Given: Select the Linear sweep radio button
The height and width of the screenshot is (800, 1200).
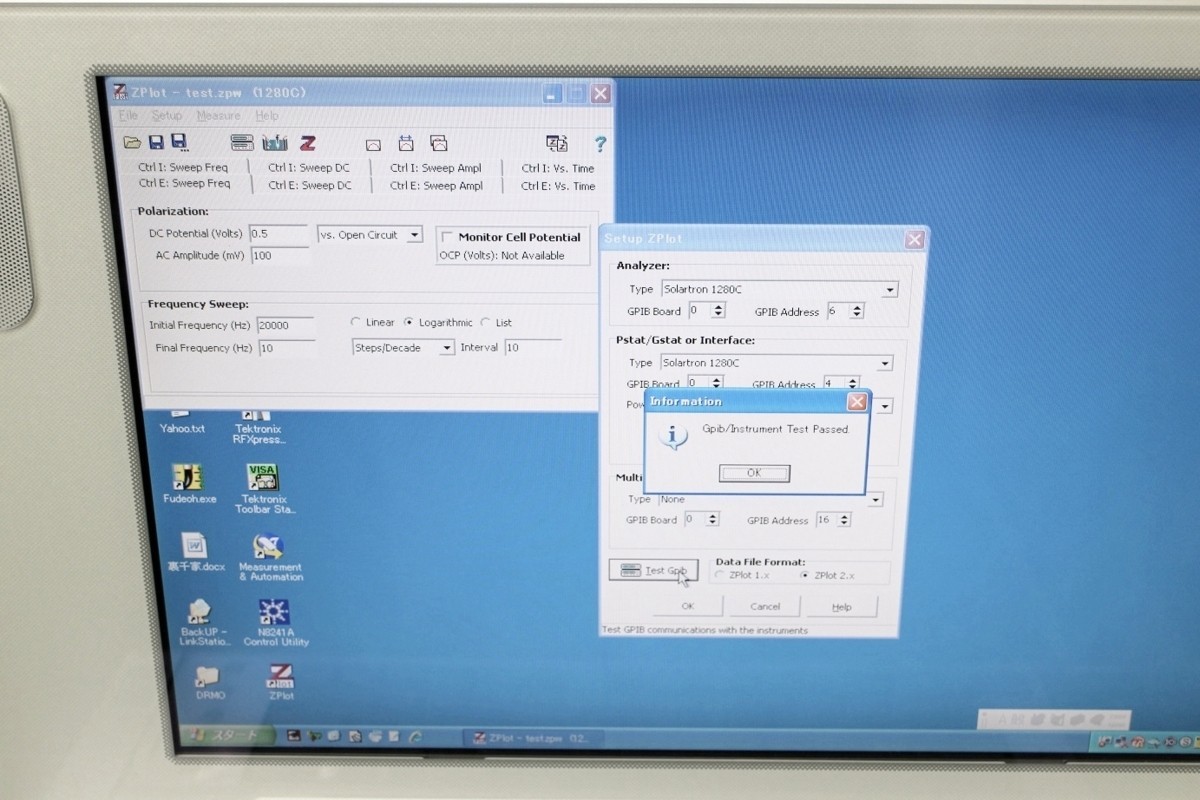Looking at the screenshot, I should [x=356, y=322].
